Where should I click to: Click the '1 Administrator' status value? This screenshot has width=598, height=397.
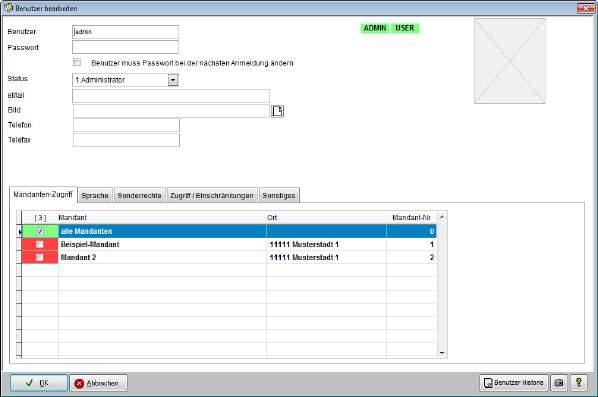pyautogui.click(x=100, y=80)
